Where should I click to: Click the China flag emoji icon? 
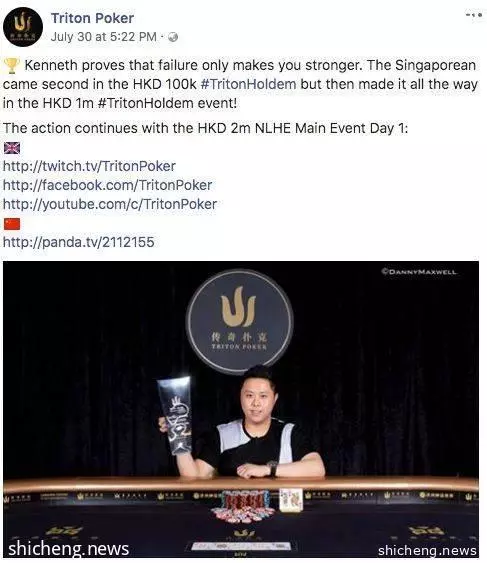coord(12,224)
